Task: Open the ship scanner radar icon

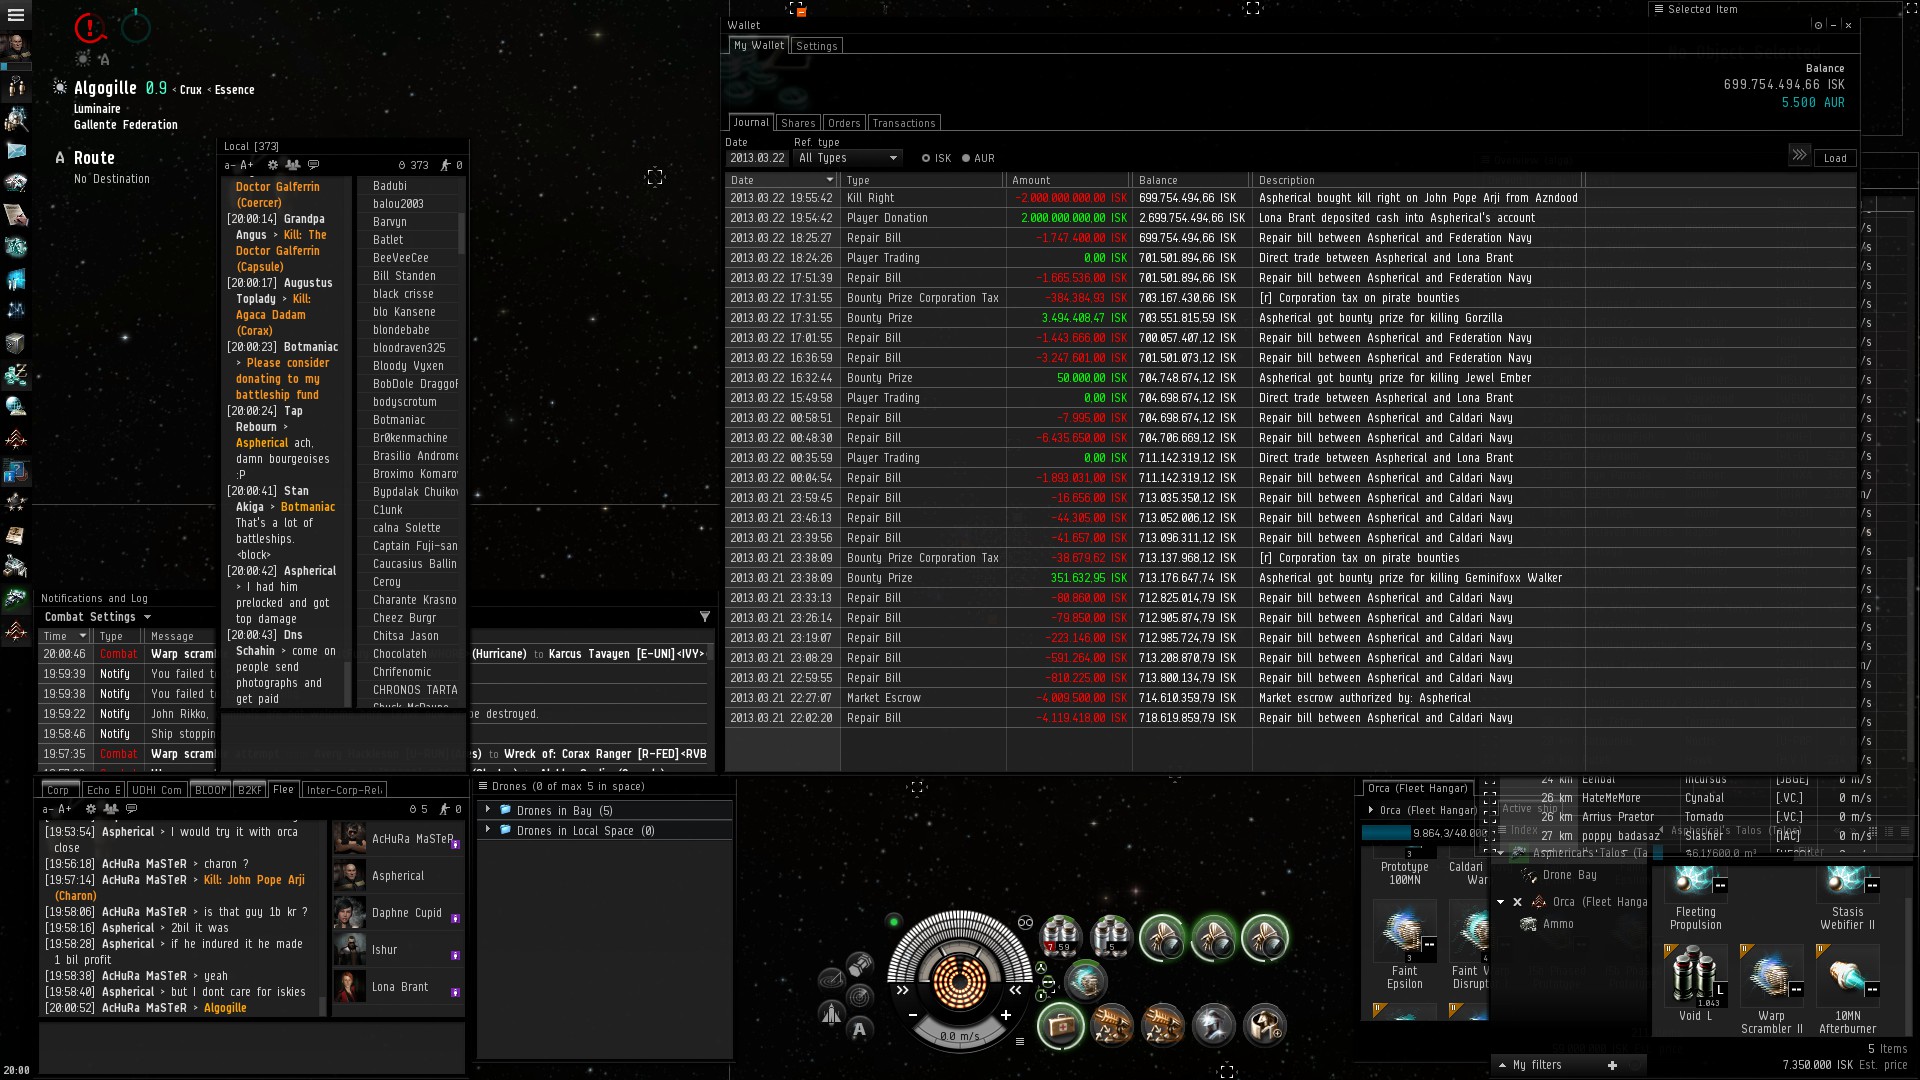Action: (860, 996)
